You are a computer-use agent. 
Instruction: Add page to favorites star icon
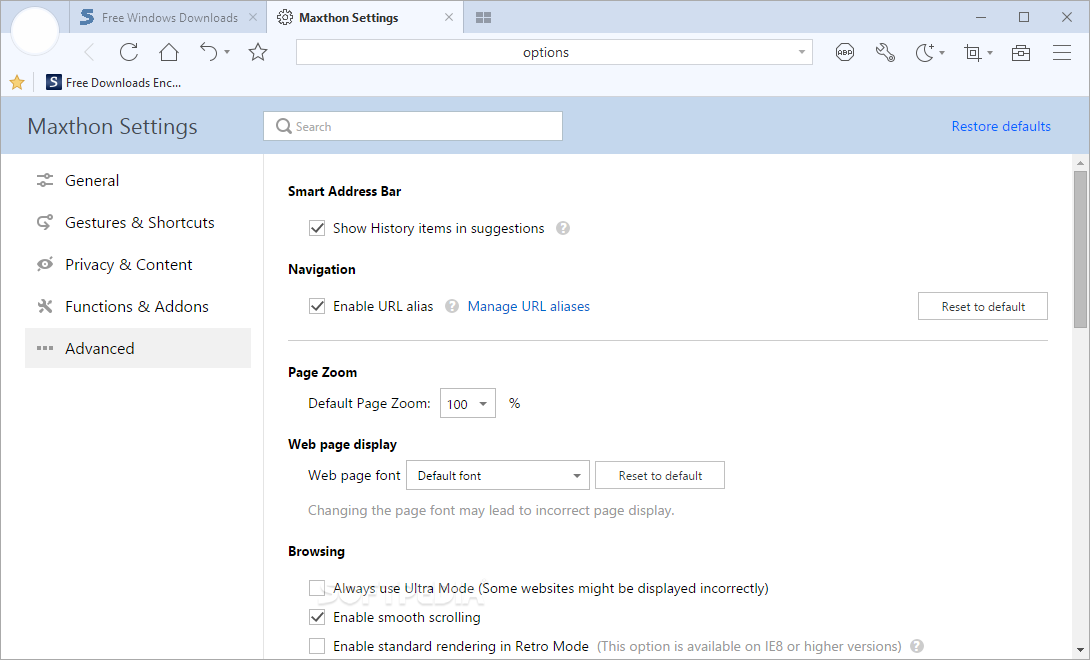[x=258, y=52]
